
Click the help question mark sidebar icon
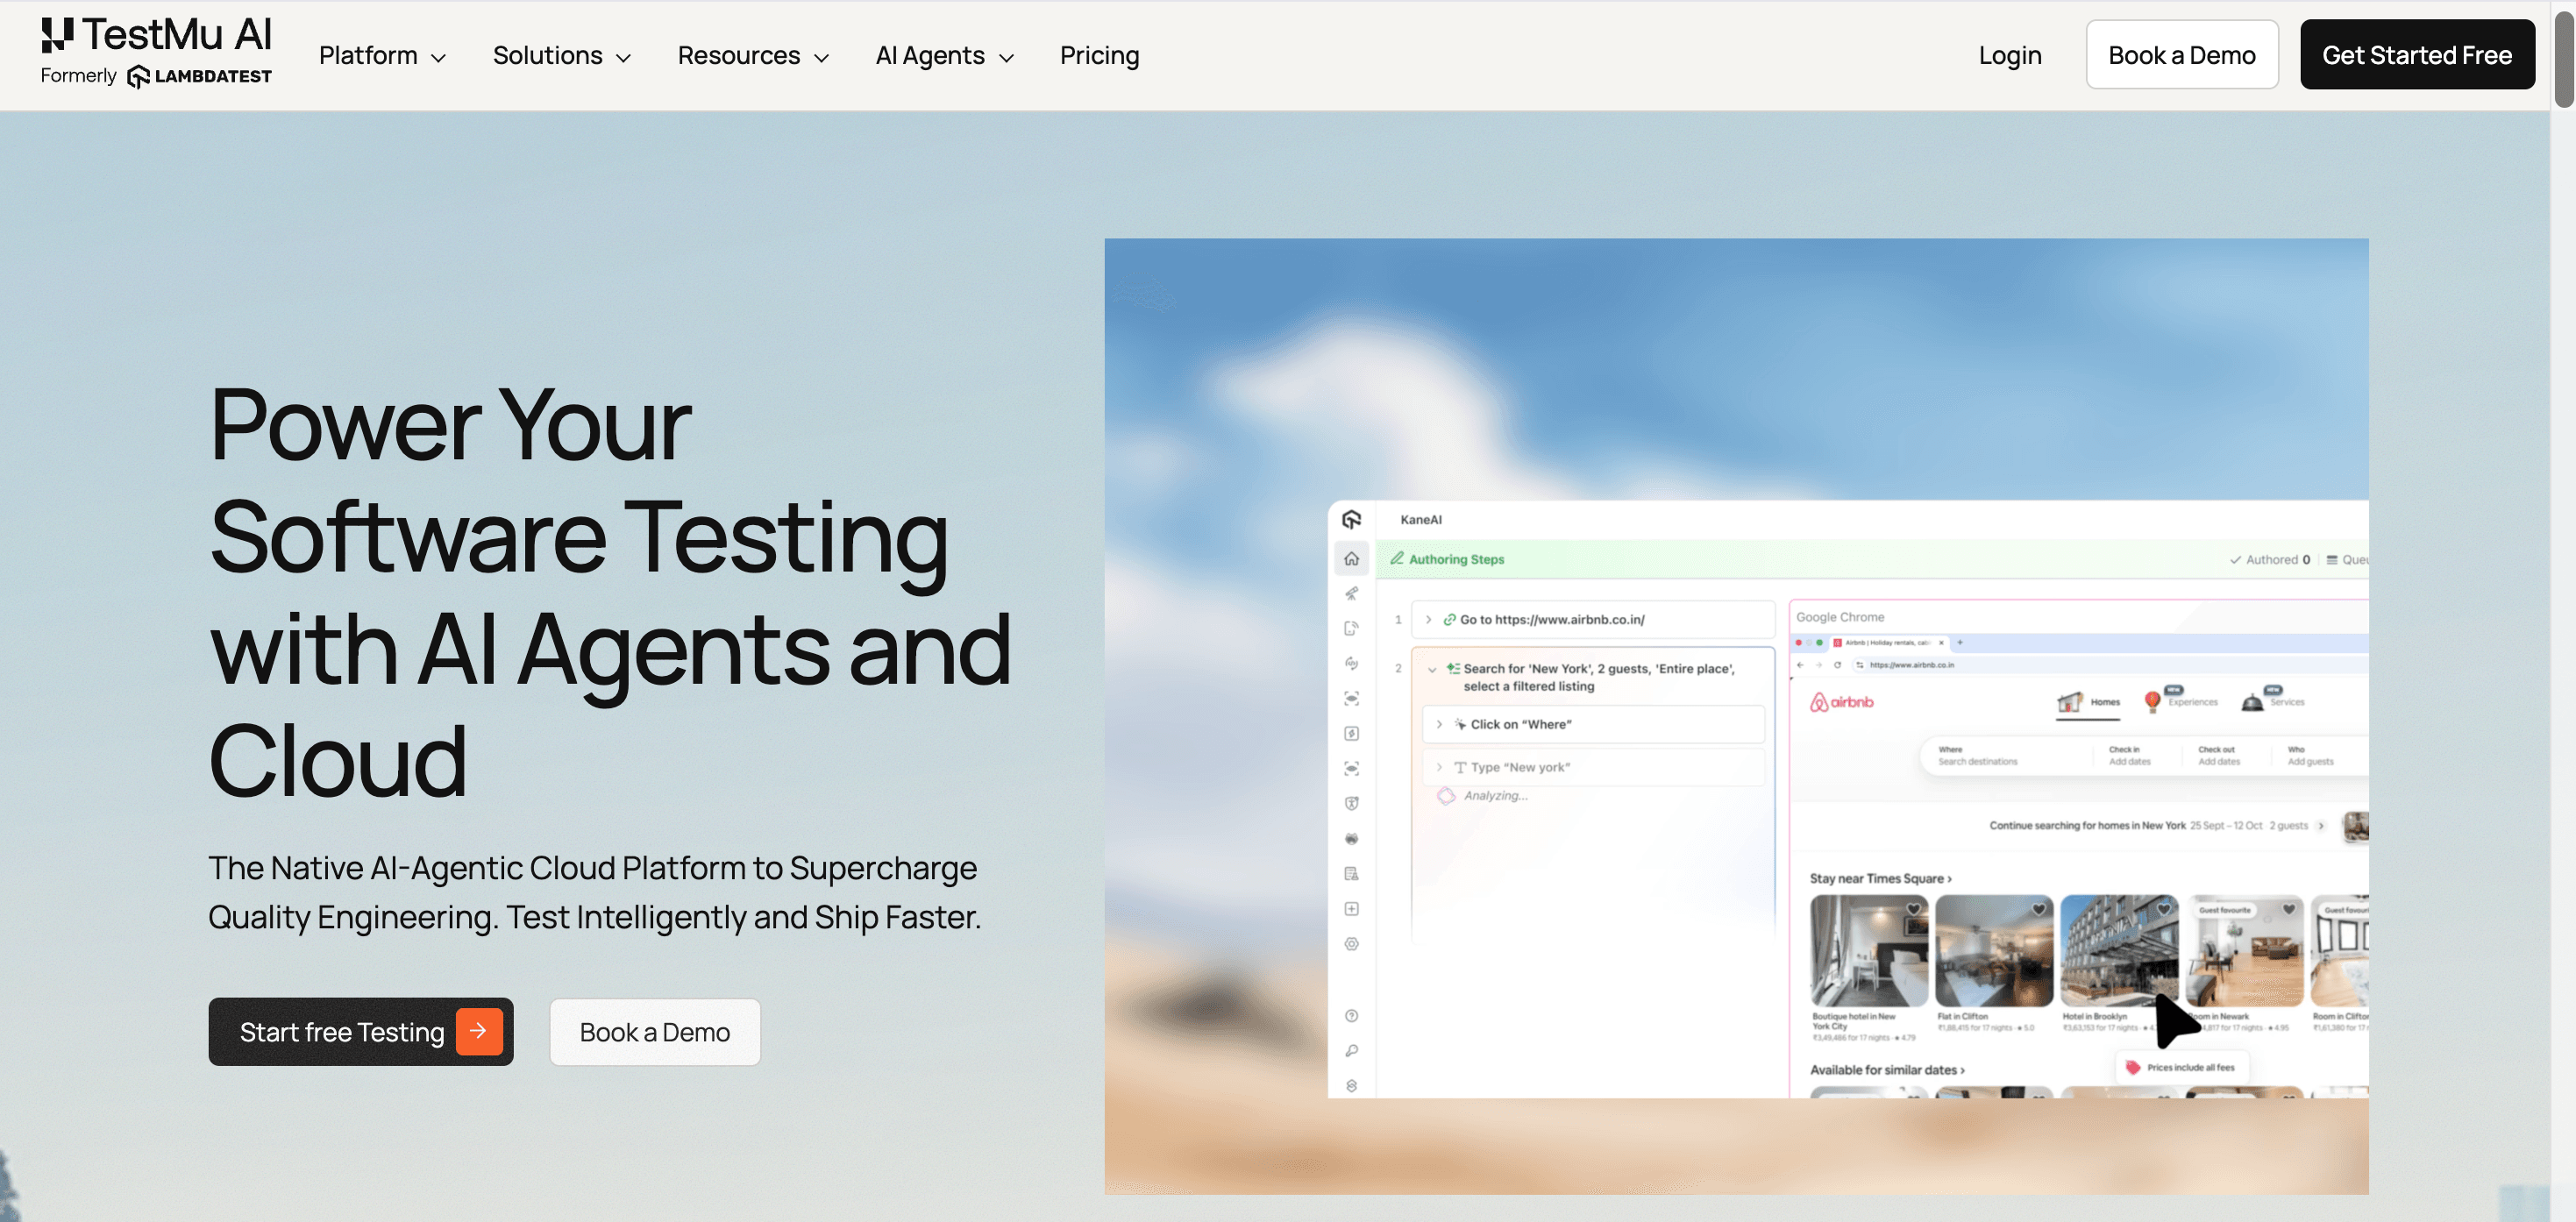(x=1351, y=1016)
